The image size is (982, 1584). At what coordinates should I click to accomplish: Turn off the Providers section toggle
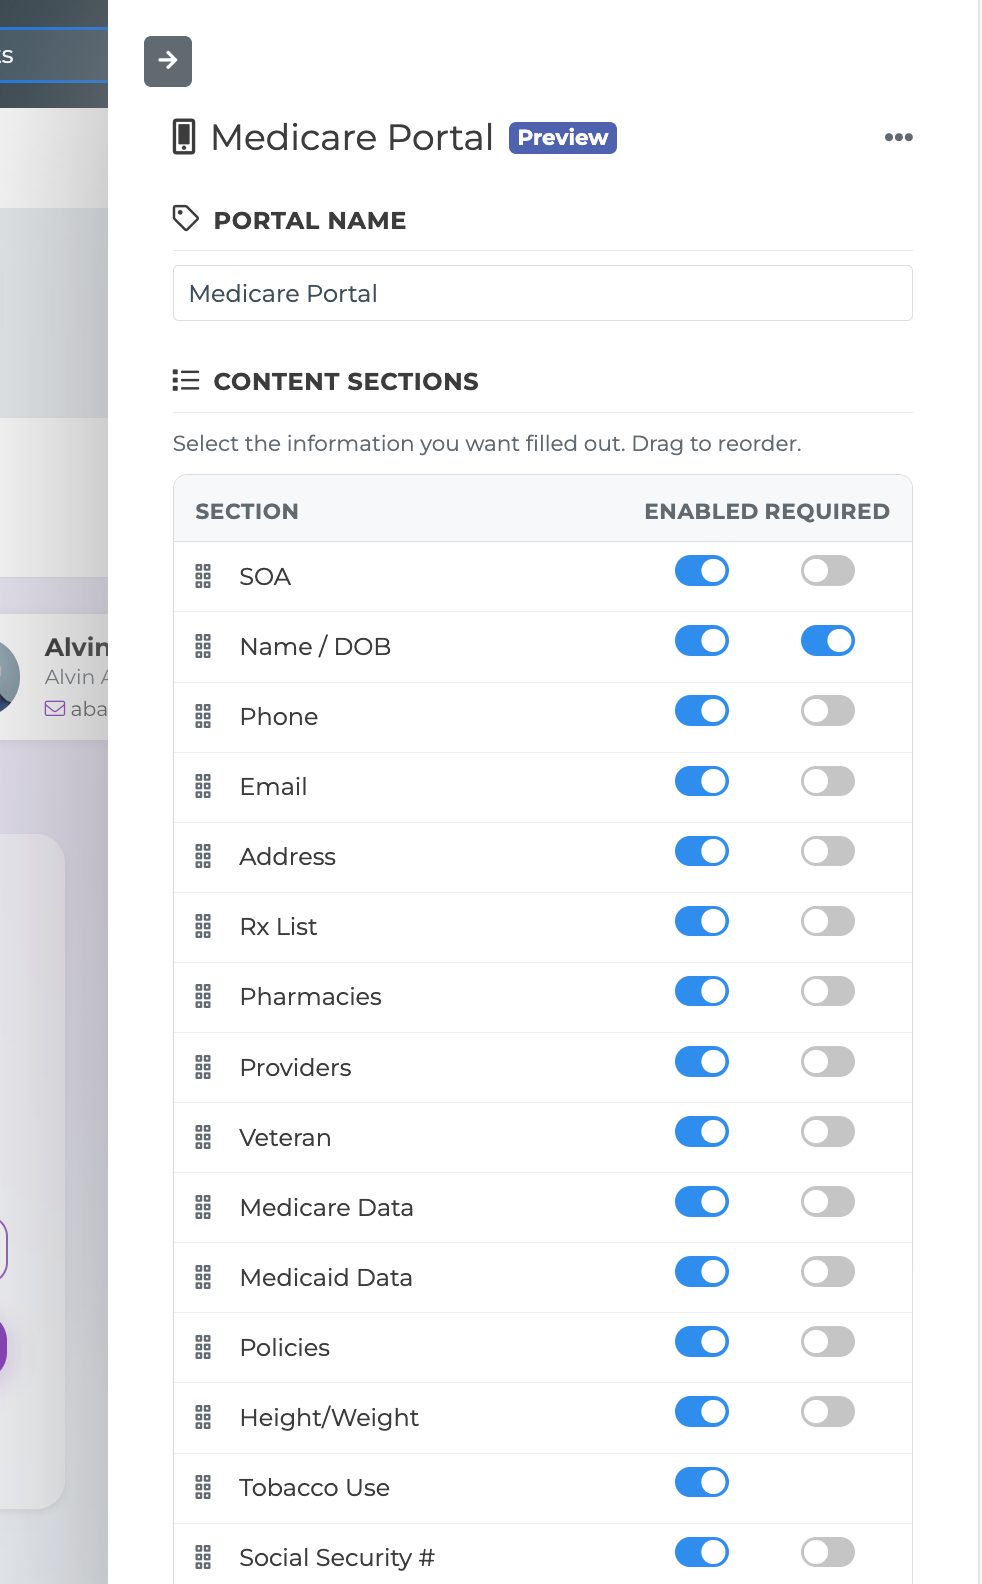click(x=702, y=1062)
